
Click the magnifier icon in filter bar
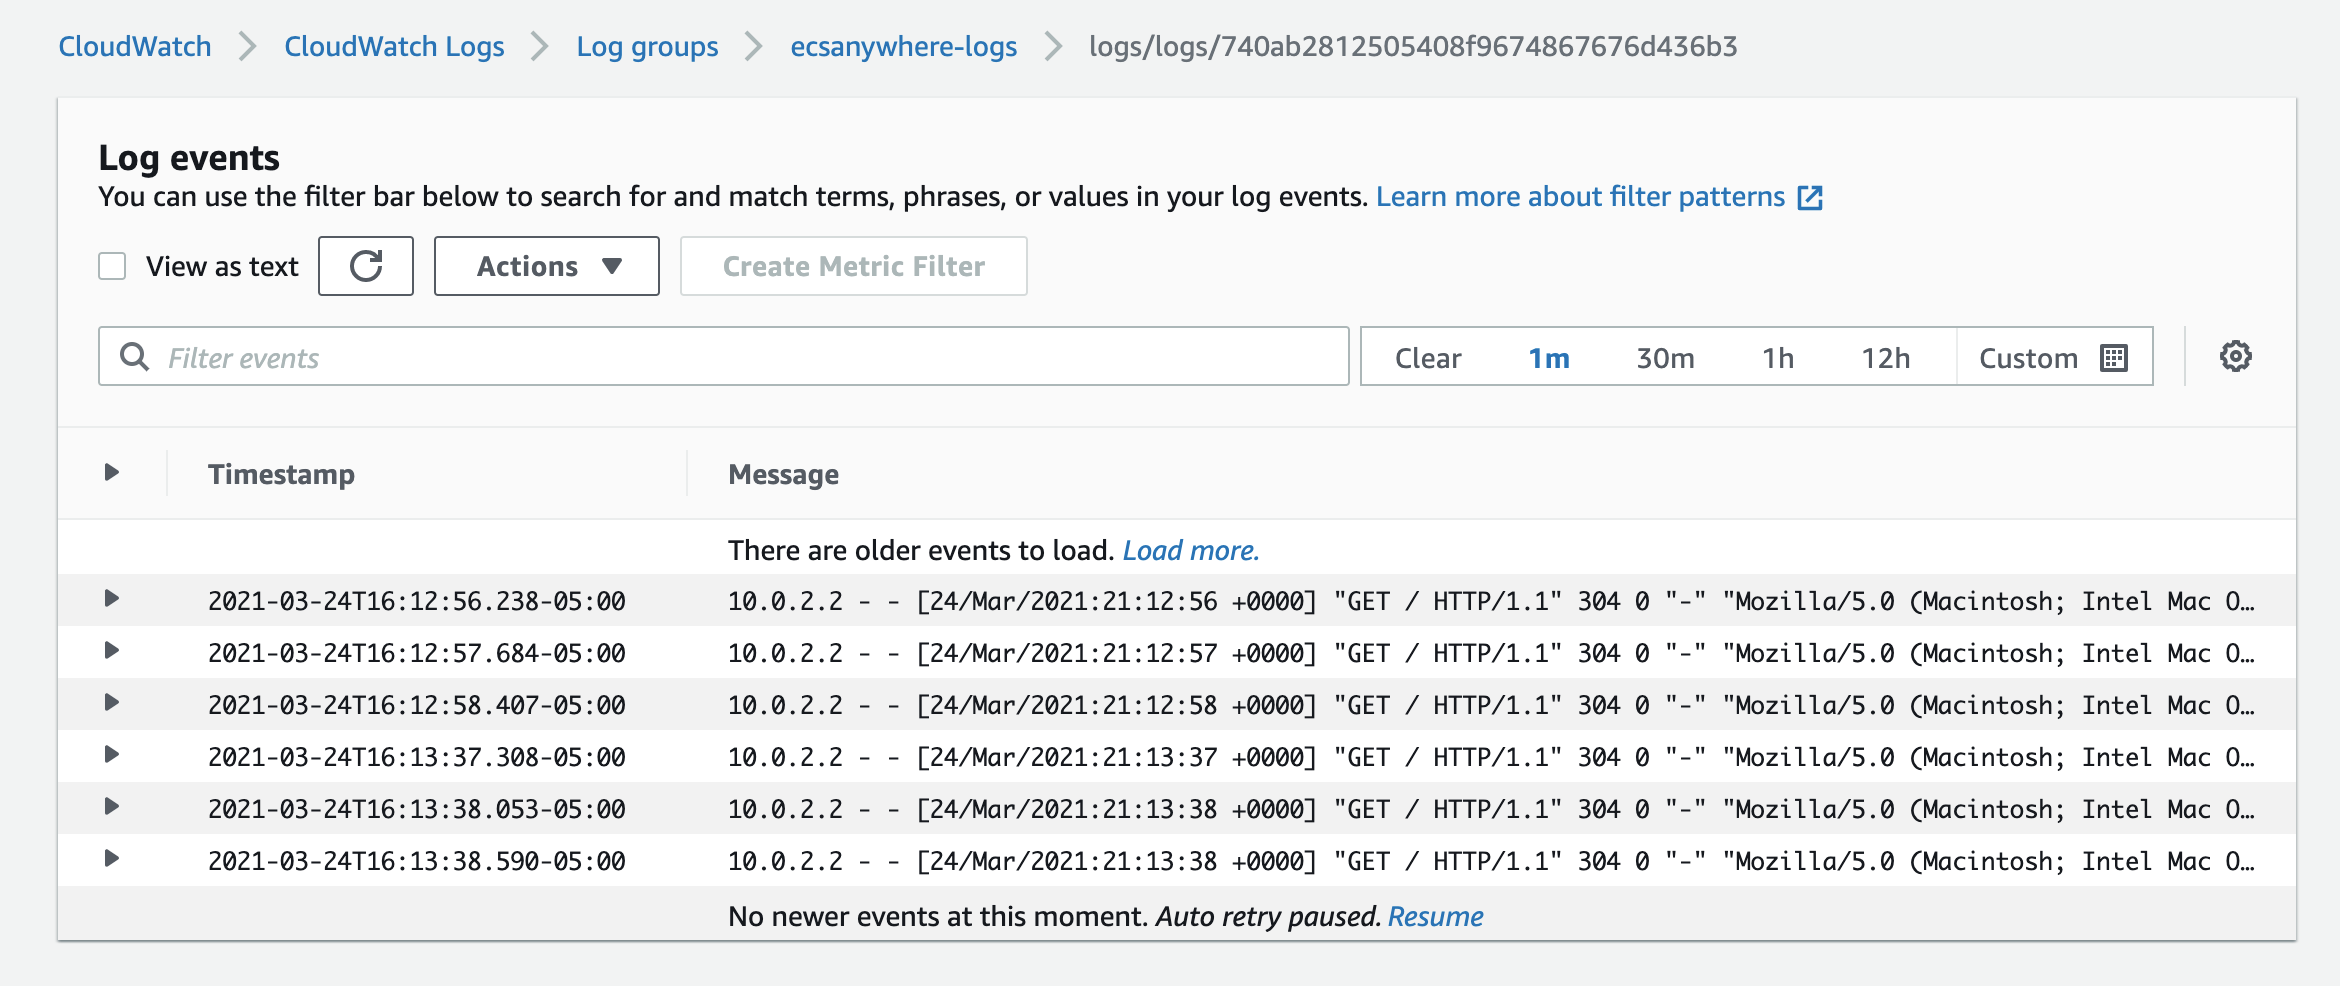click(134, 357)
